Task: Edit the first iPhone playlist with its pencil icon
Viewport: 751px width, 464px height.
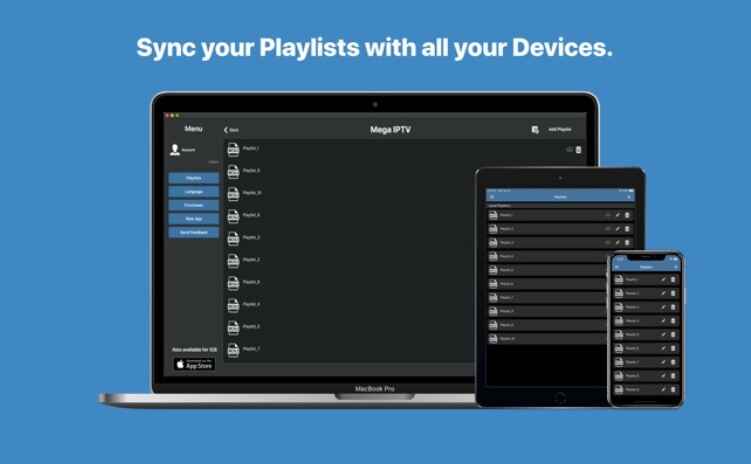Action: (663, 280)
